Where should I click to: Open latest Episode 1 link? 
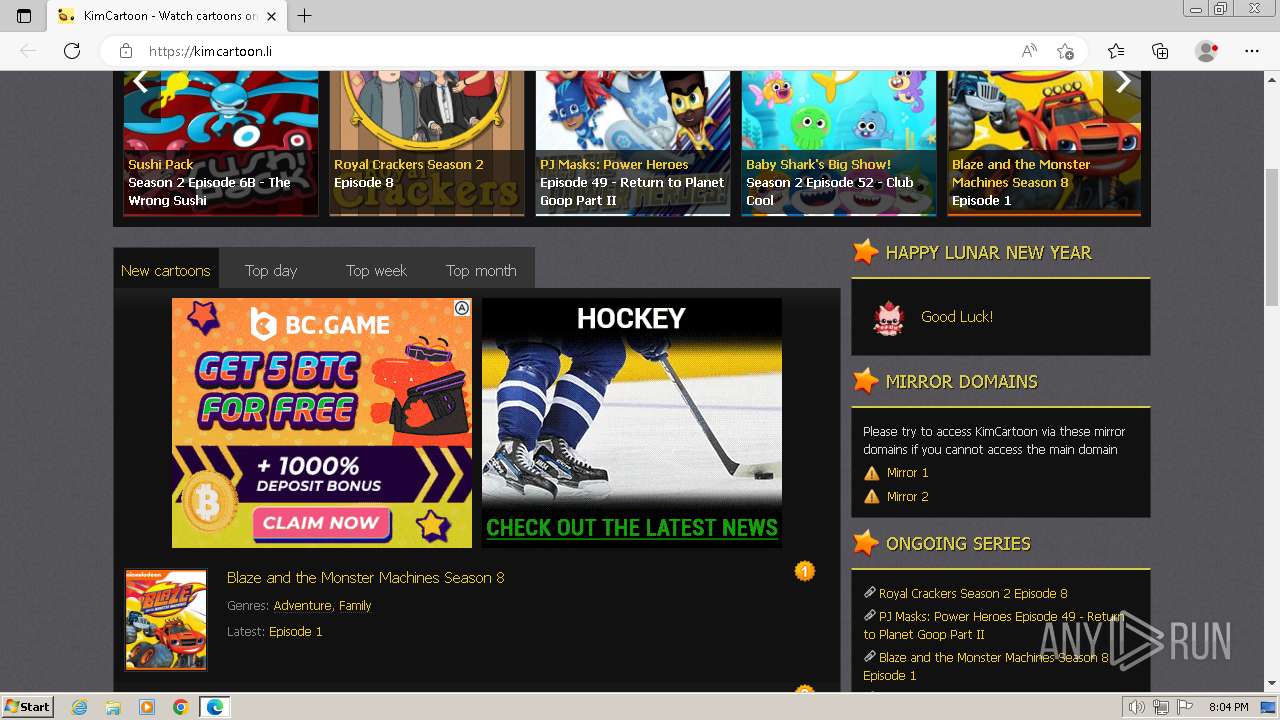point(296,631)
